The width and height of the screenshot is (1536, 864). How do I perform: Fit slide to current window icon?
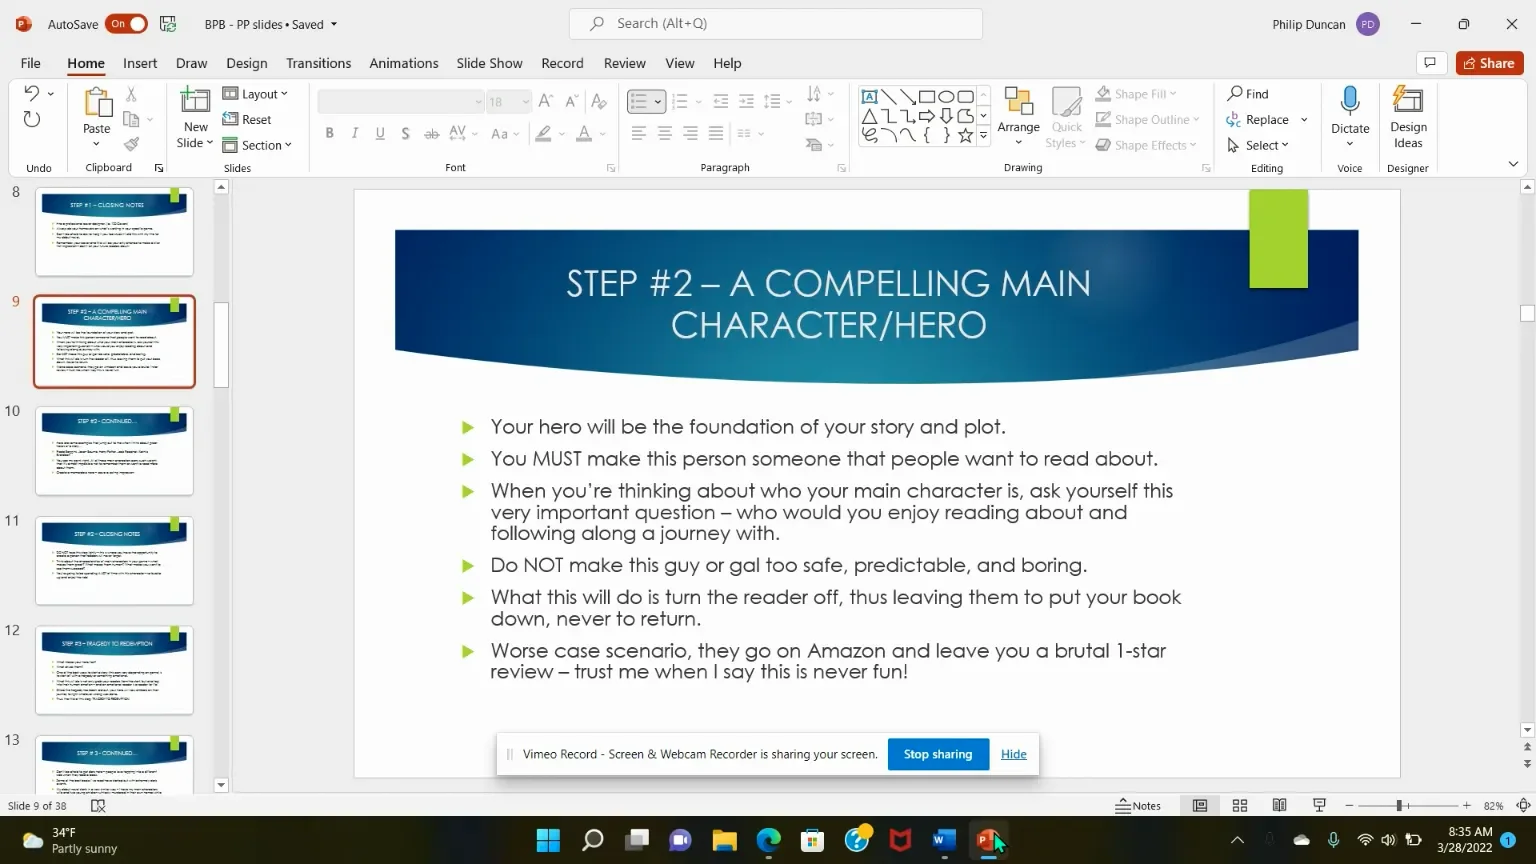(1524, 805)
